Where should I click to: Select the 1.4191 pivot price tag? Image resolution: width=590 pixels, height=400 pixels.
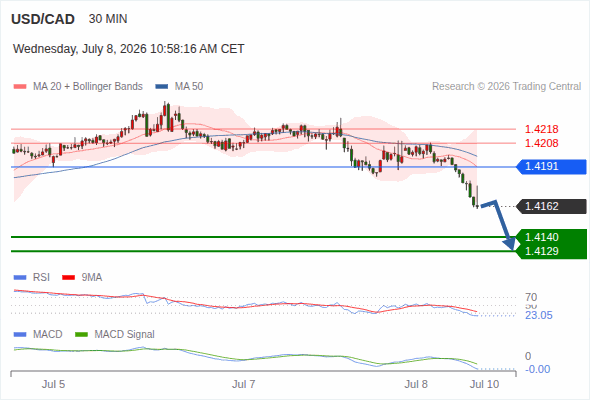551,166
